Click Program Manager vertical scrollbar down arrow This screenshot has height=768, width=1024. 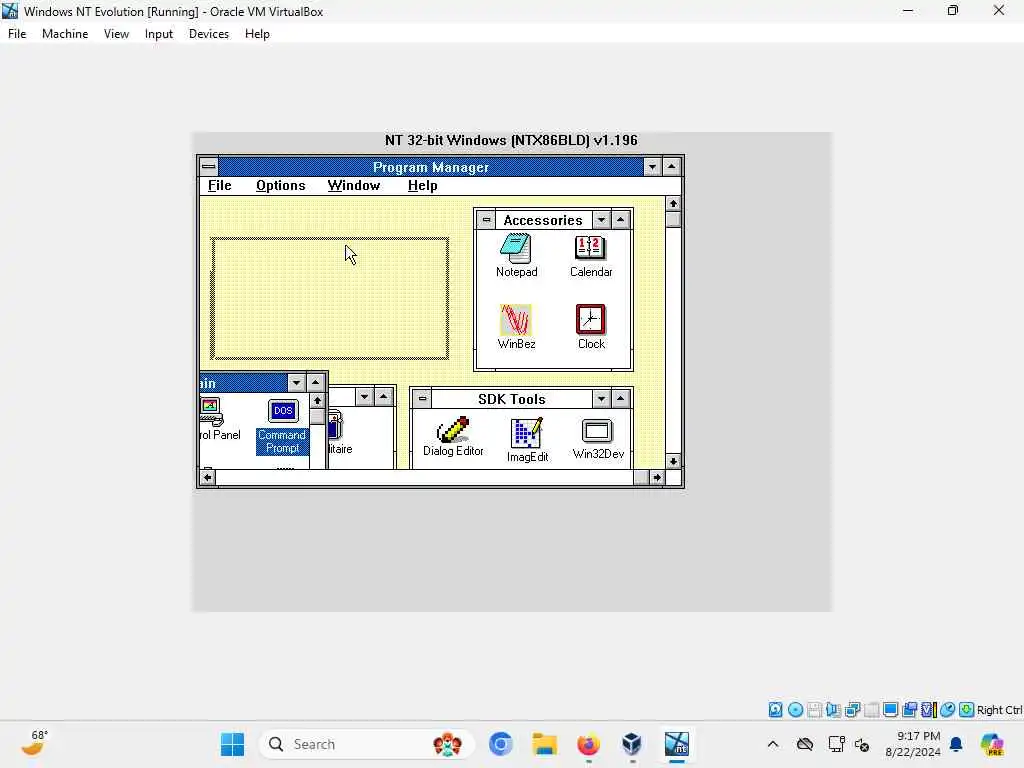click(x=673, y=462)
